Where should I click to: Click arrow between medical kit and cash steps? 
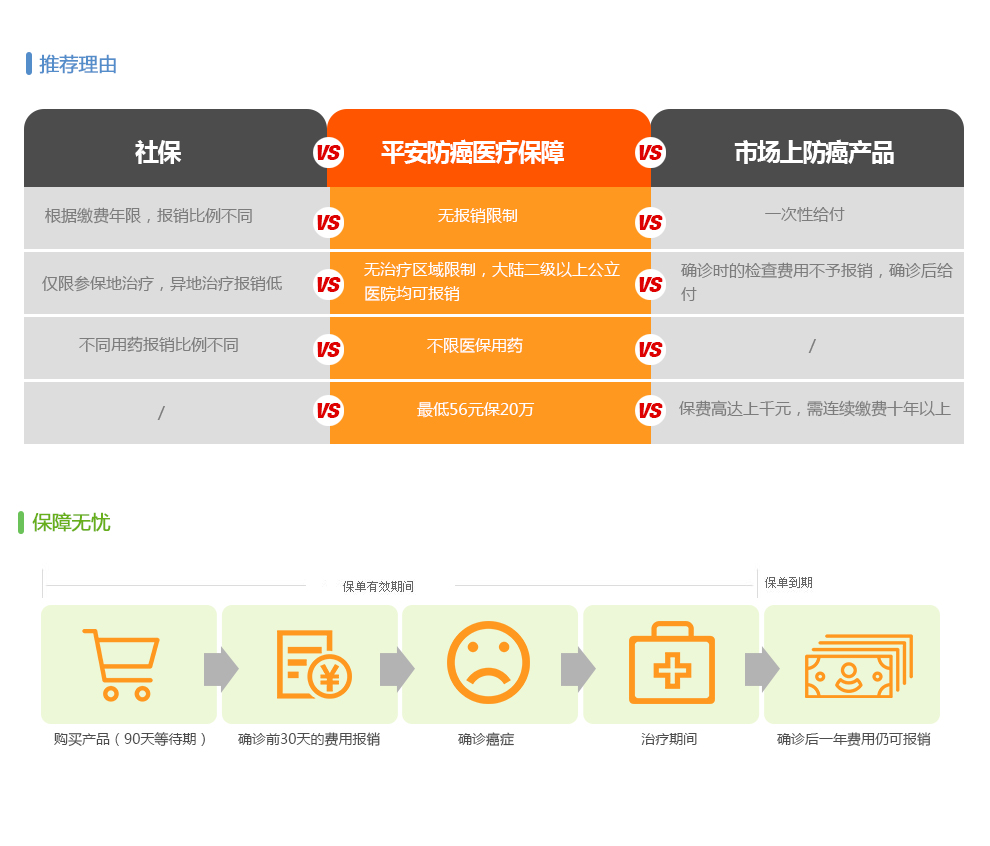pos(762,669)
